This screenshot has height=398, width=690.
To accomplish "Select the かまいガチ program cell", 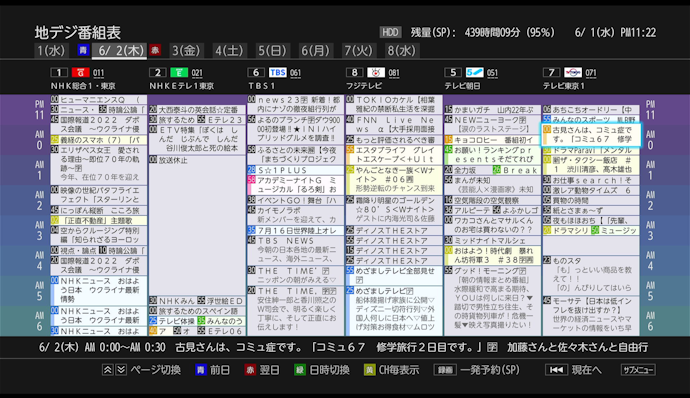I will [x=492, y=110].
